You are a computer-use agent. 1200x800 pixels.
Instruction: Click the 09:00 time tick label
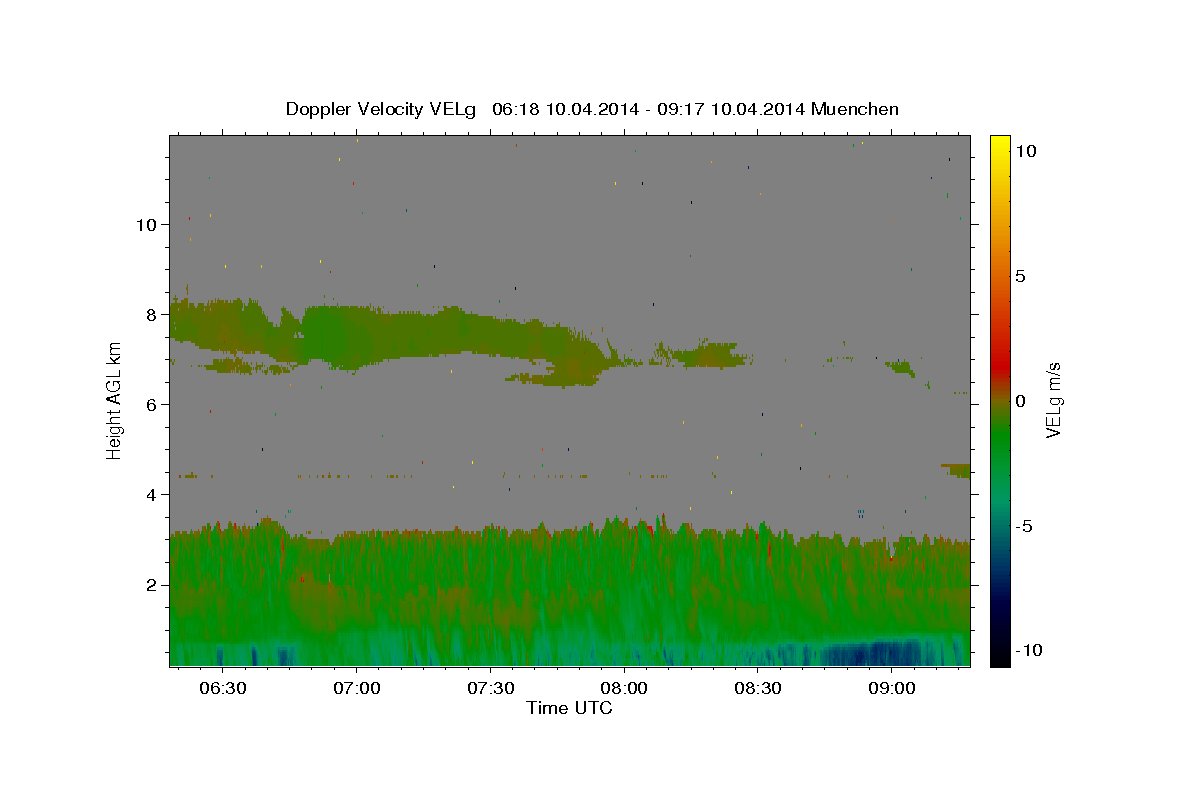(x=892, y=688)
